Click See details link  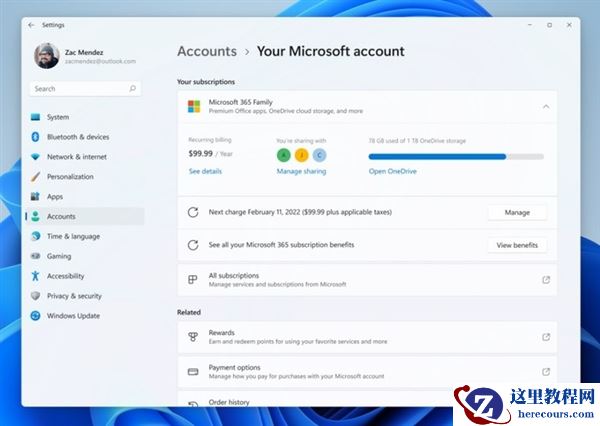tap(205, 171)
